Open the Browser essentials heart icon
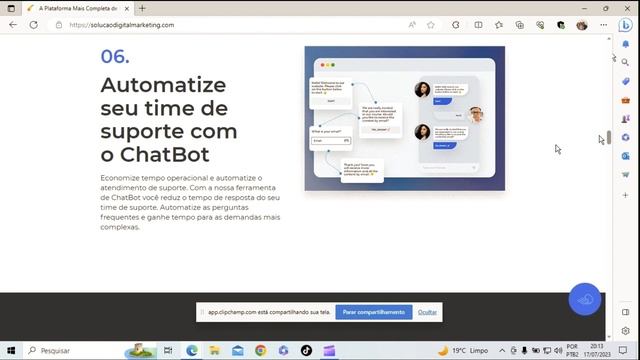The height and width of the screenshot is (360, 640). [x=540, y=25]
